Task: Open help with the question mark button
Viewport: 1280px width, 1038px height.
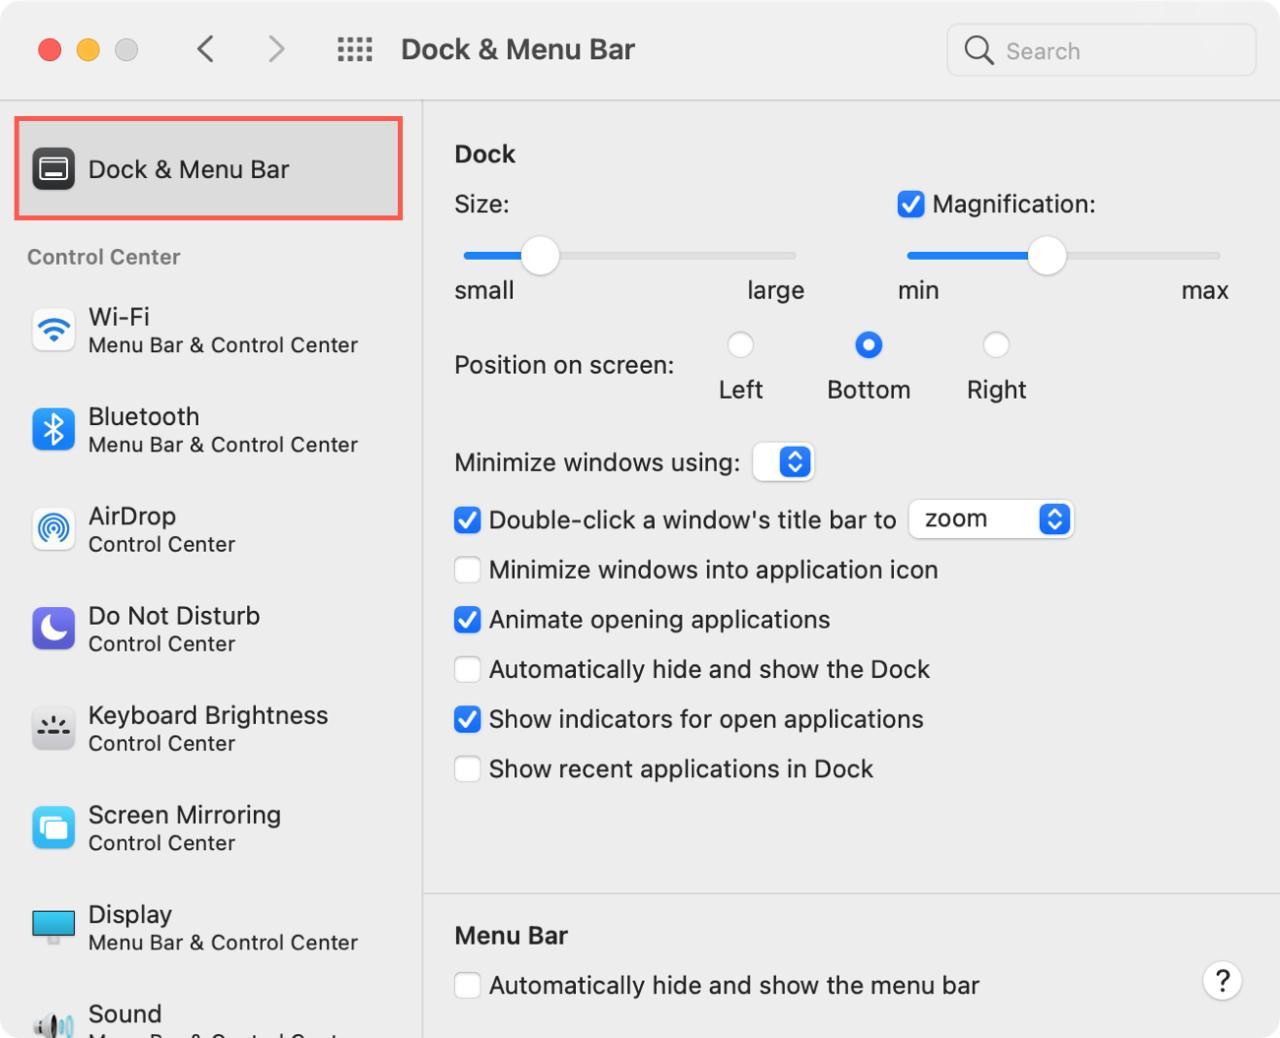Action: [x=1222, y=981]
